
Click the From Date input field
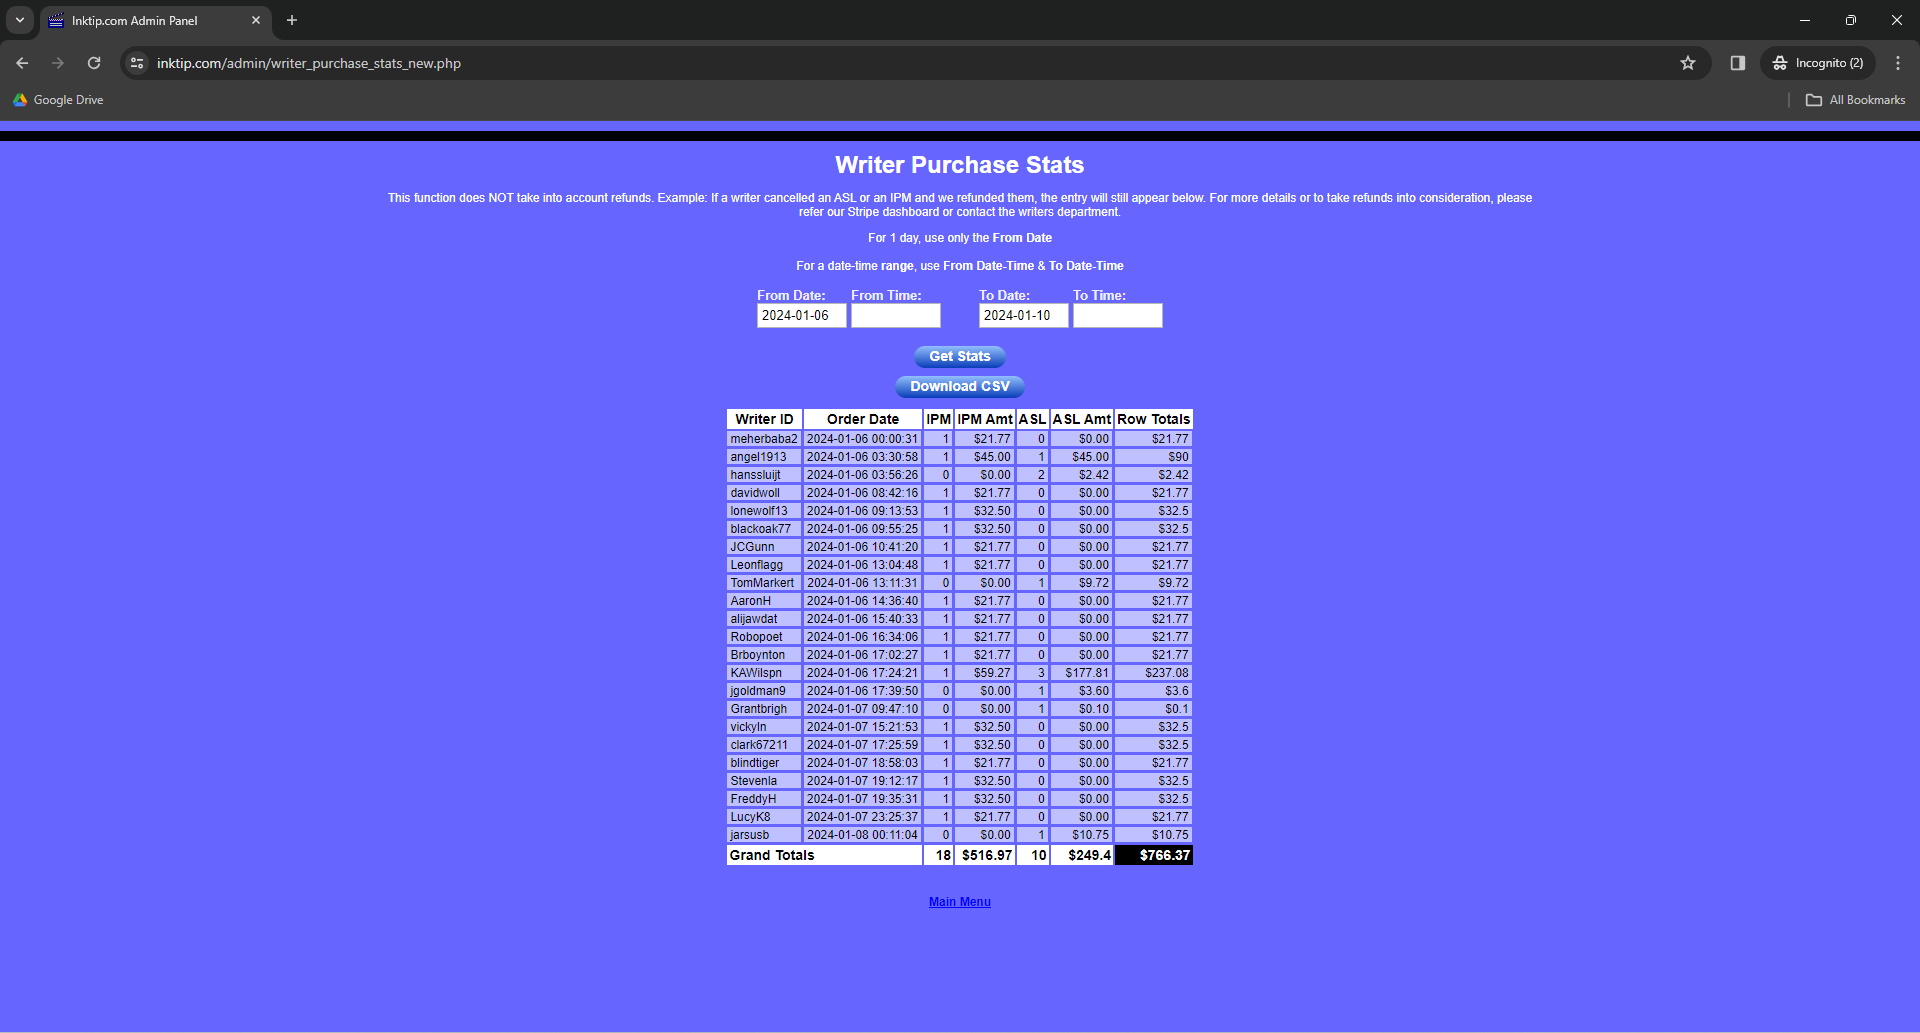(x=801, y=316)
